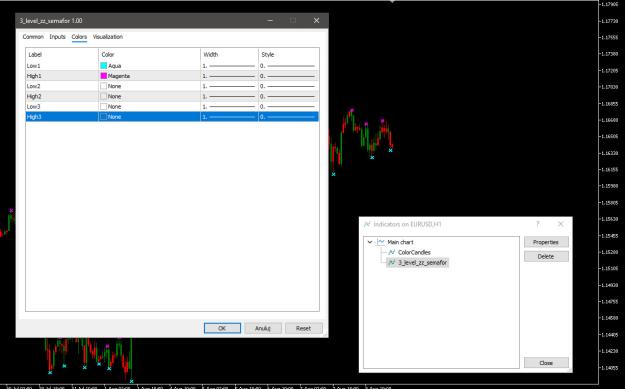The width and height of the screenshot is (625, 389).
Task: Click the Reset button
Action: pyautogui.click(x=303, y=328)
